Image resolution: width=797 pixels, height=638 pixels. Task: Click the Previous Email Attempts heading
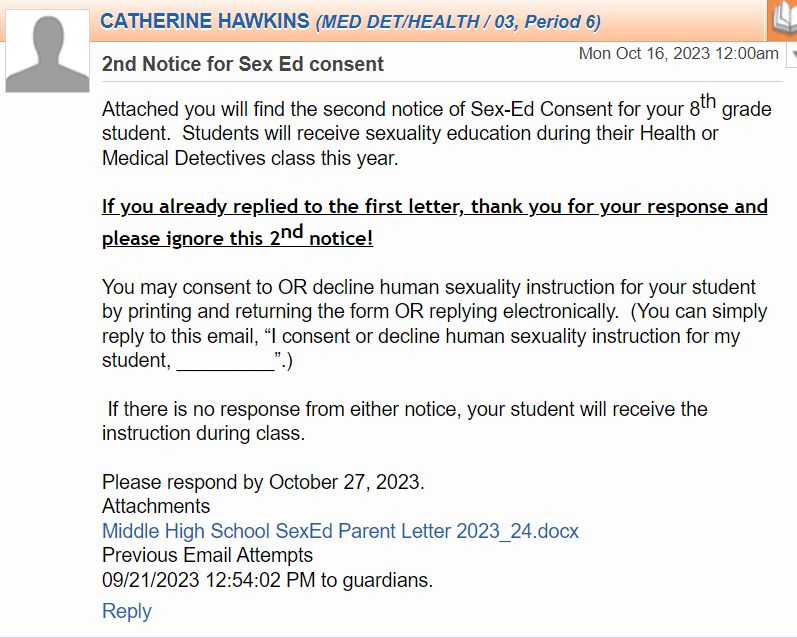[207, 555]
